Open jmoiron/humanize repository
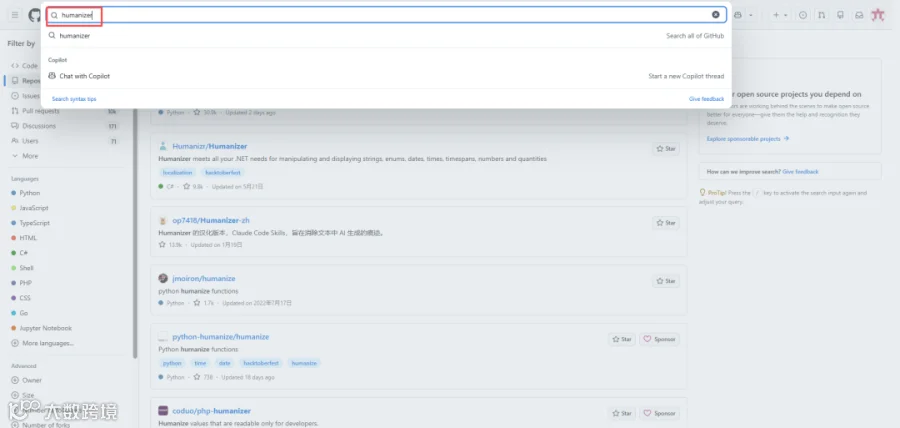Viewport: 900px width, 428px height. click(204, 278)
